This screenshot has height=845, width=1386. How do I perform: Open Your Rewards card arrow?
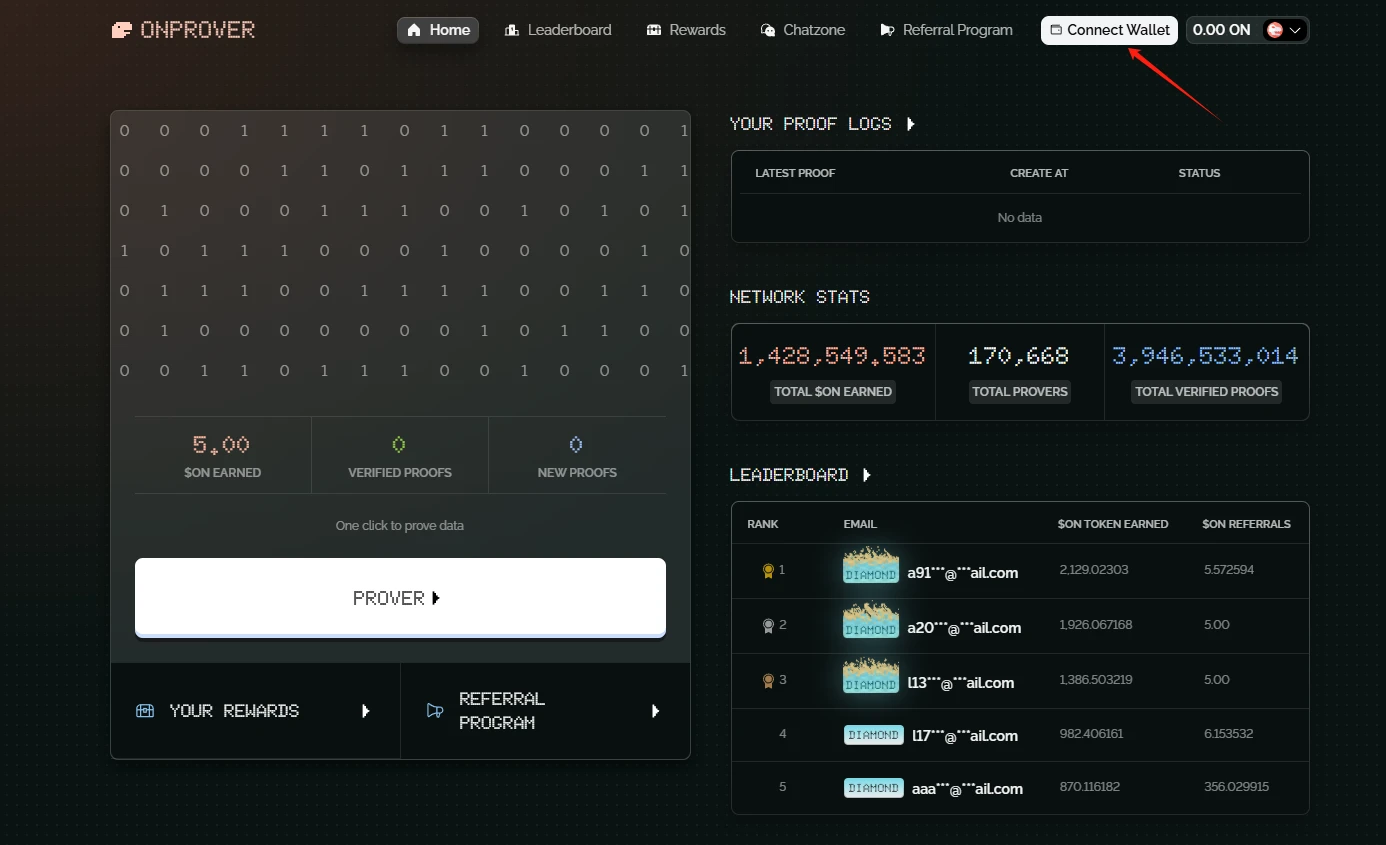pos(366,711)
